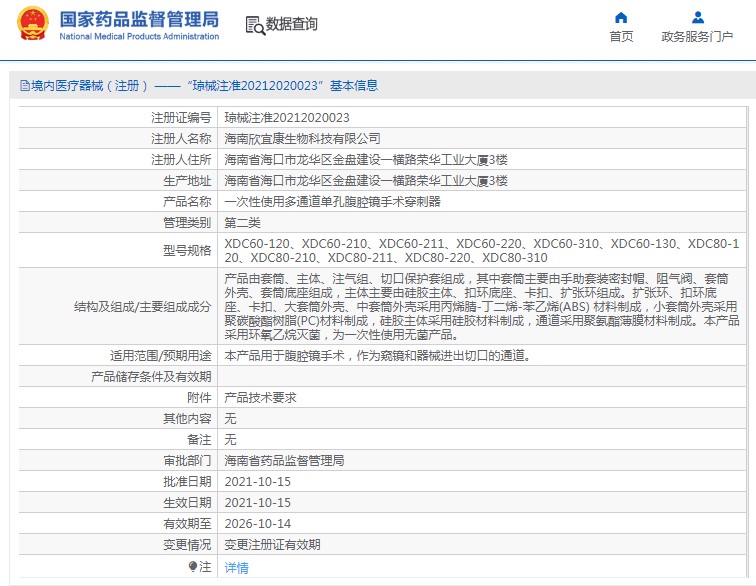Click the 注册人住所 address value
756x586 pixels.
365,160
